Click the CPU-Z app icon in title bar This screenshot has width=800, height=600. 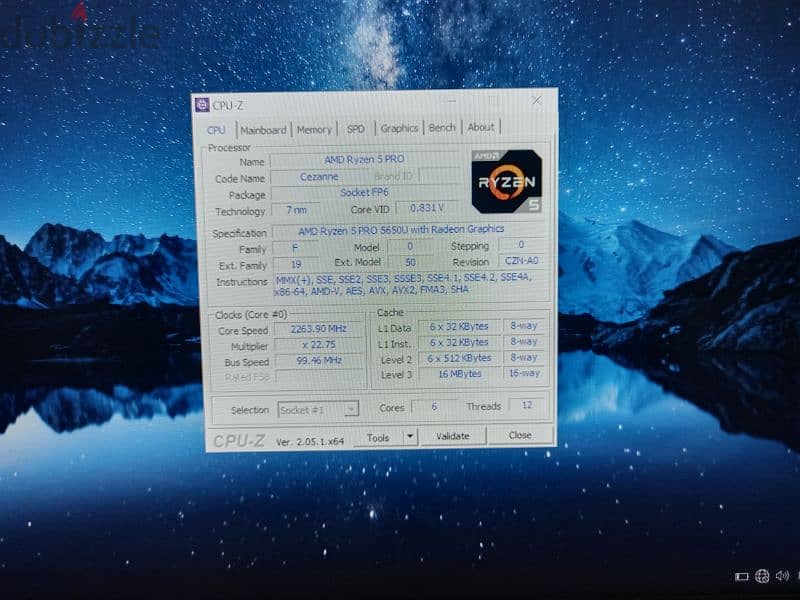[202, 105]
